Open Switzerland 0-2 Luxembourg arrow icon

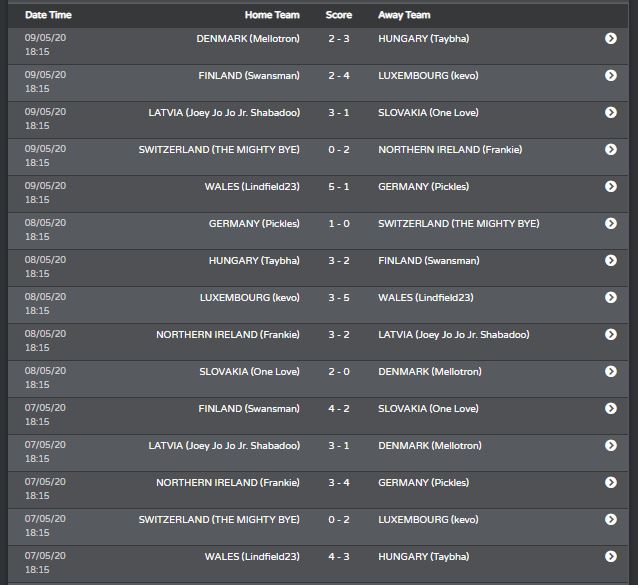point(610,520)
